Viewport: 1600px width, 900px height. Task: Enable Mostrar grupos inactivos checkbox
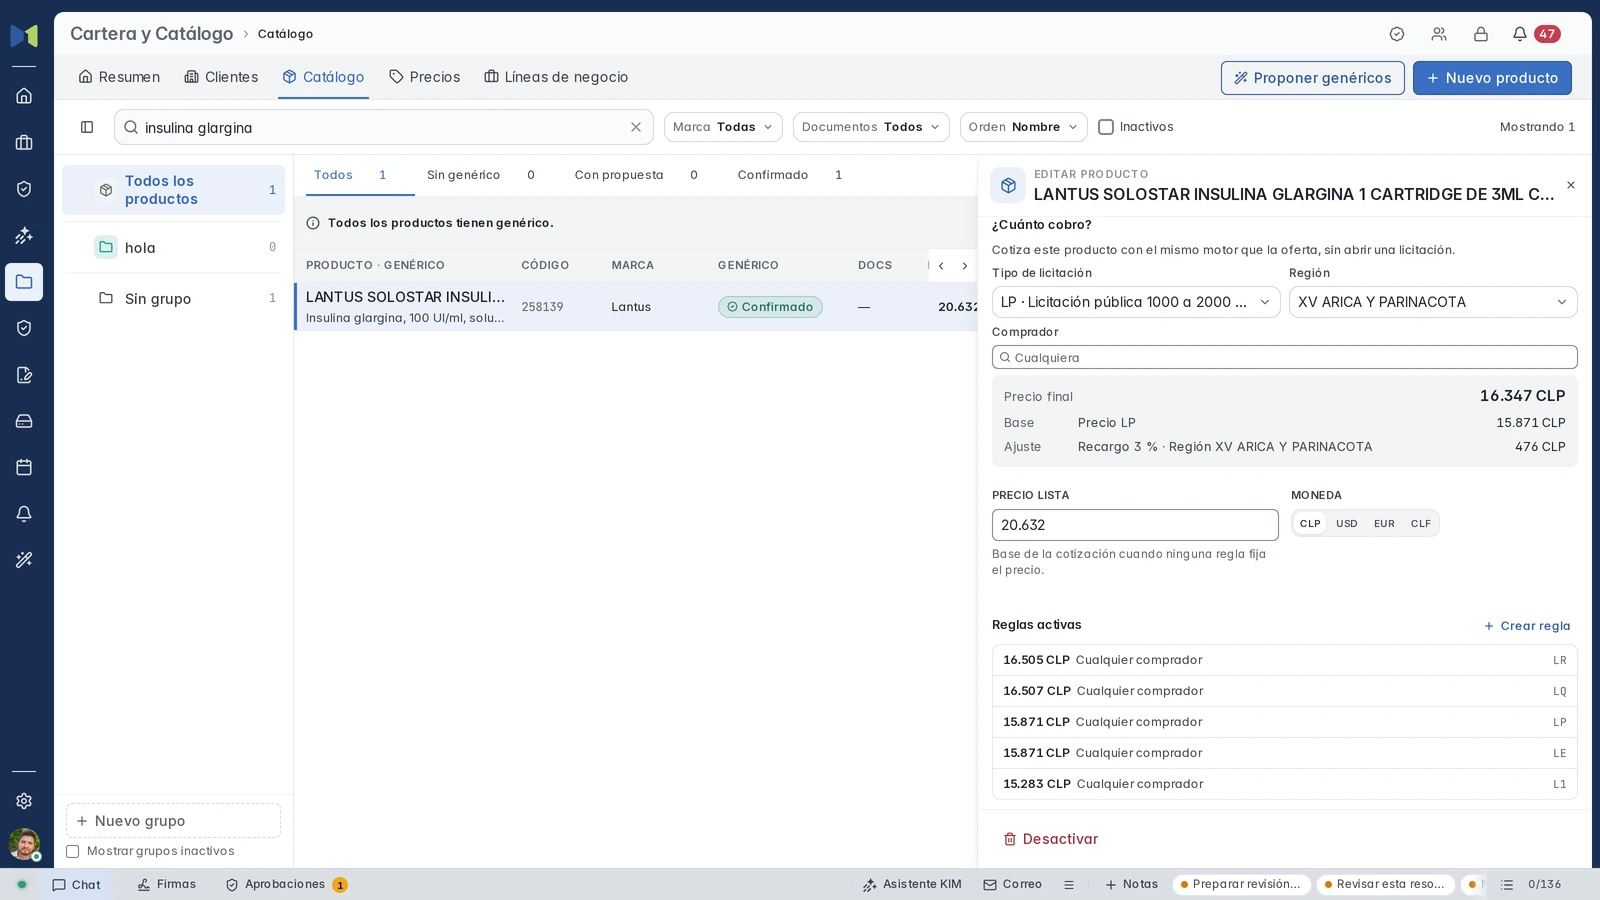coord(73,852)
